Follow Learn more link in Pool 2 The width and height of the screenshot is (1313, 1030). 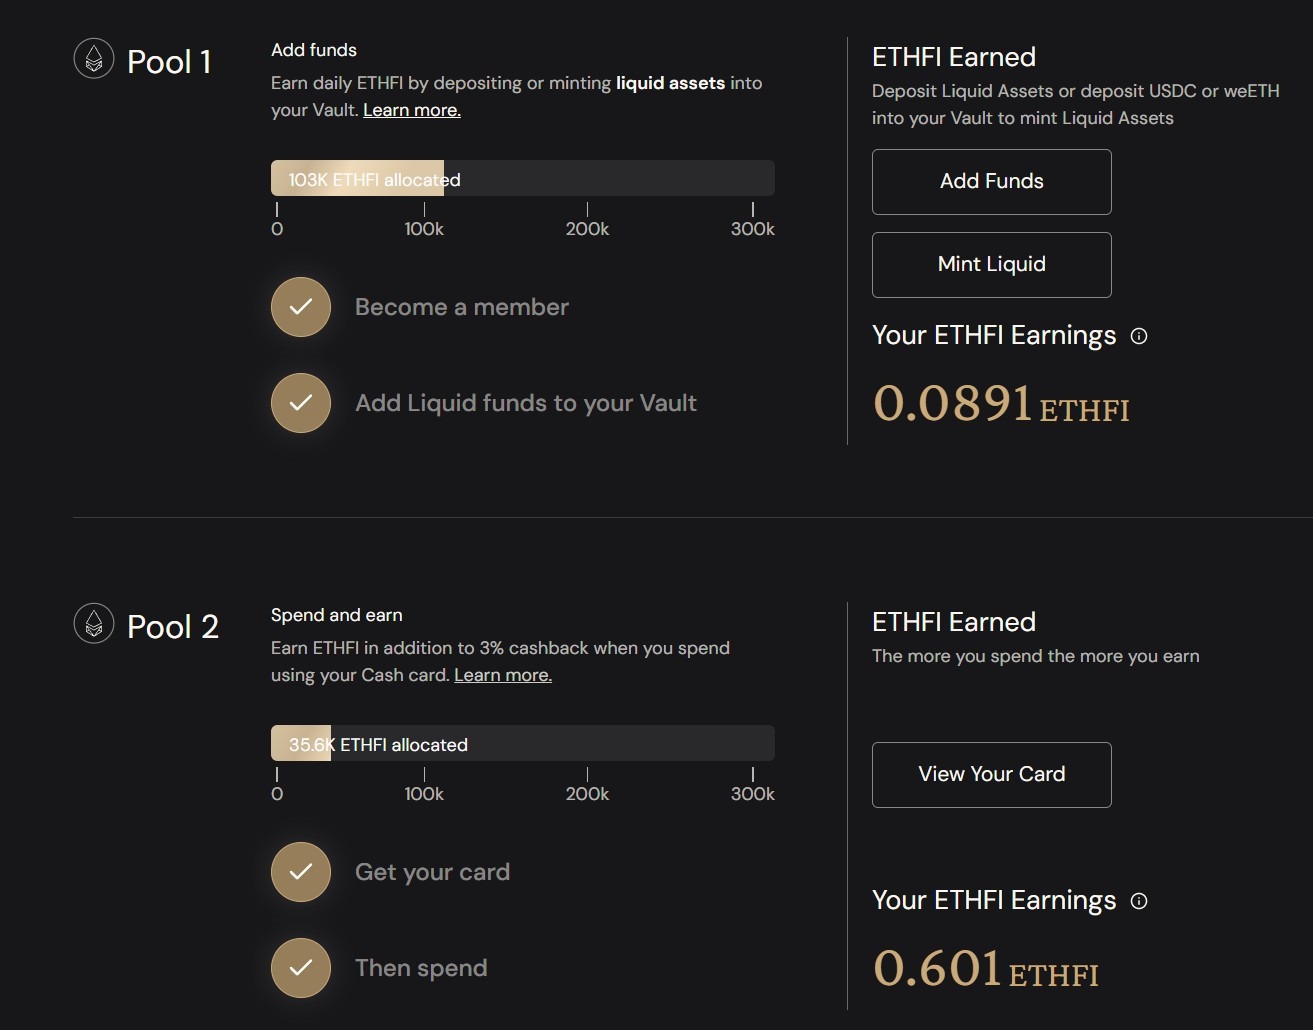503,675
